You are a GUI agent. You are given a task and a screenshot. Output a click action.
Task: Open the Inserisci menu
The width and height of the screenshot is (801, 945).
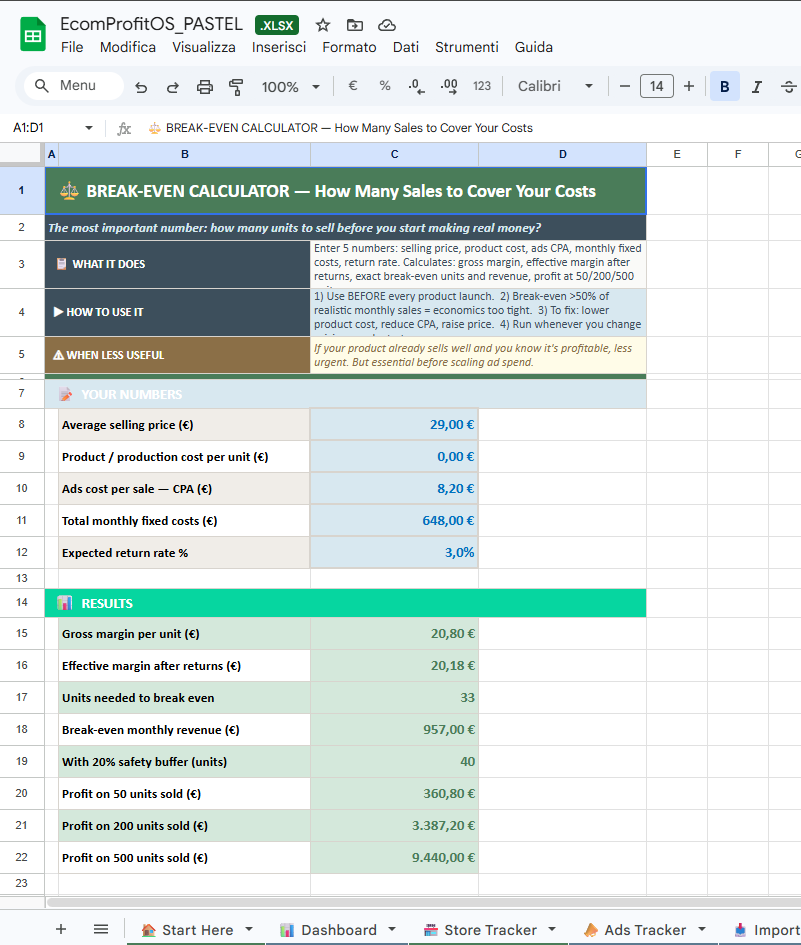coord(279,47)
